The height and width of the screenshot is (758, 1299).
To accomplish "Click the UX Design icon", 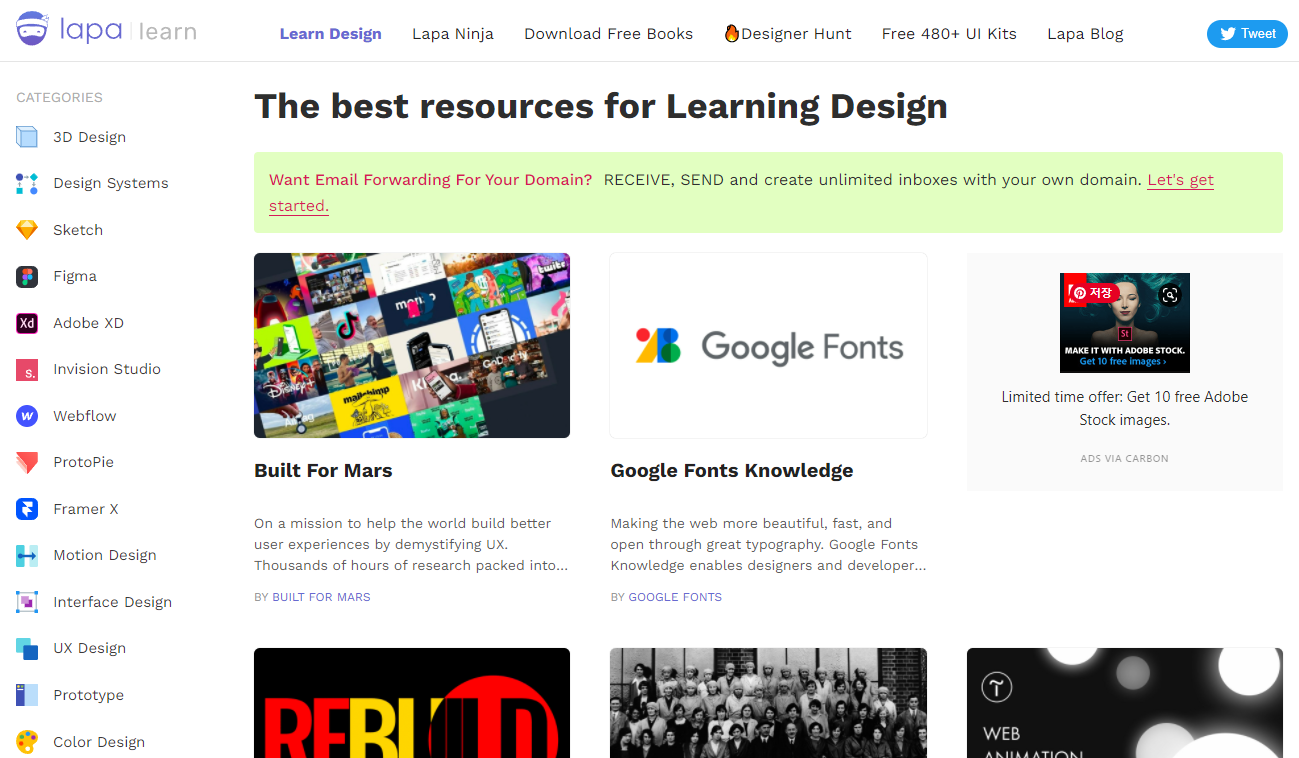I will pyautogui.click(x=27, y=649).
